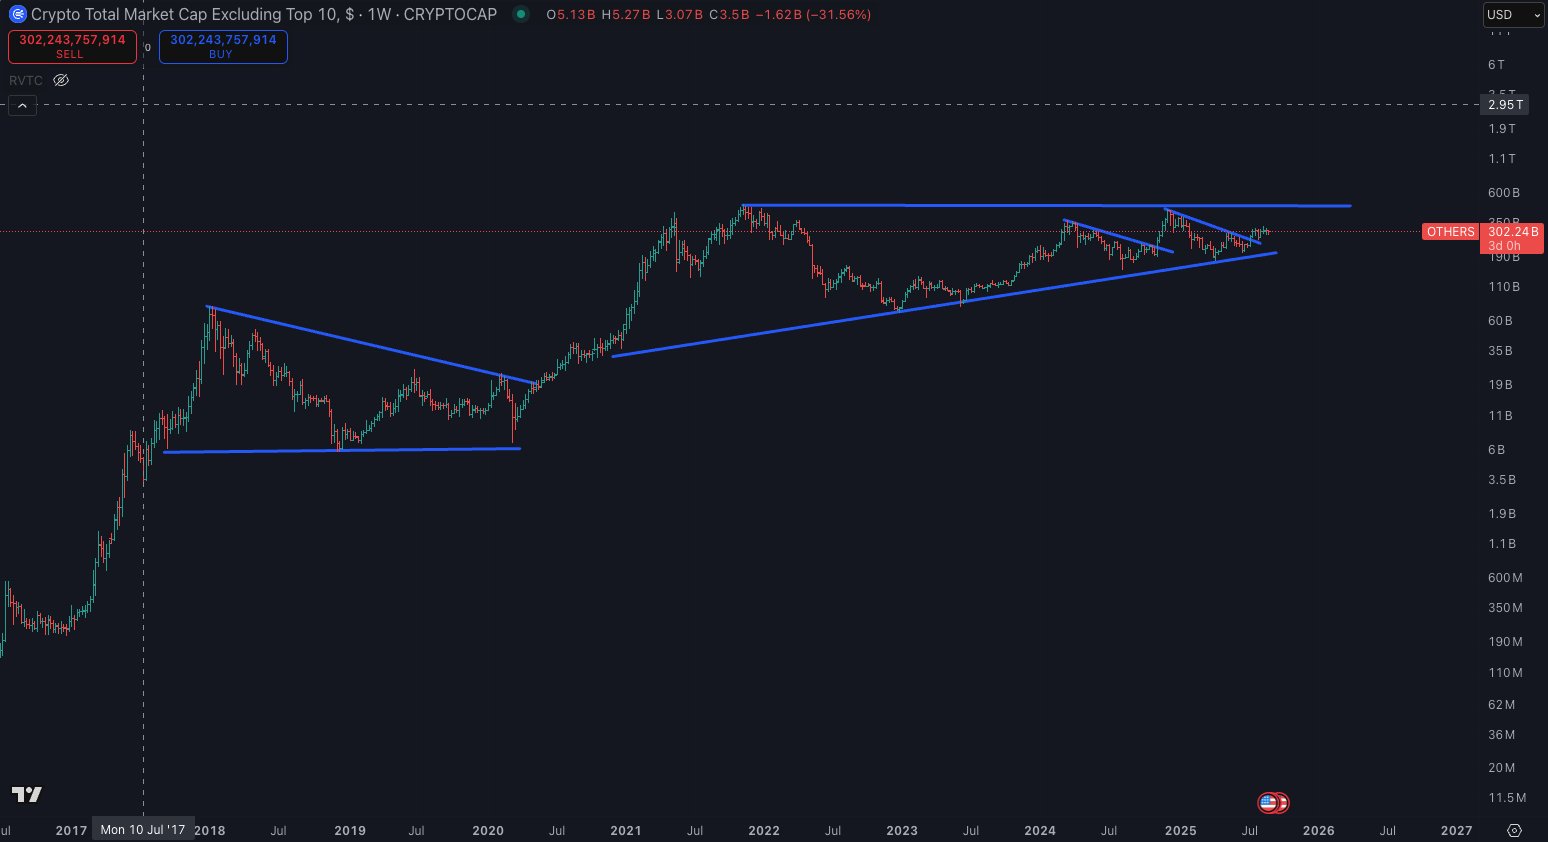The image size is (1548, 842).
Task: Click 2026 on the time axis
Action: click(x=1318, y=830)
